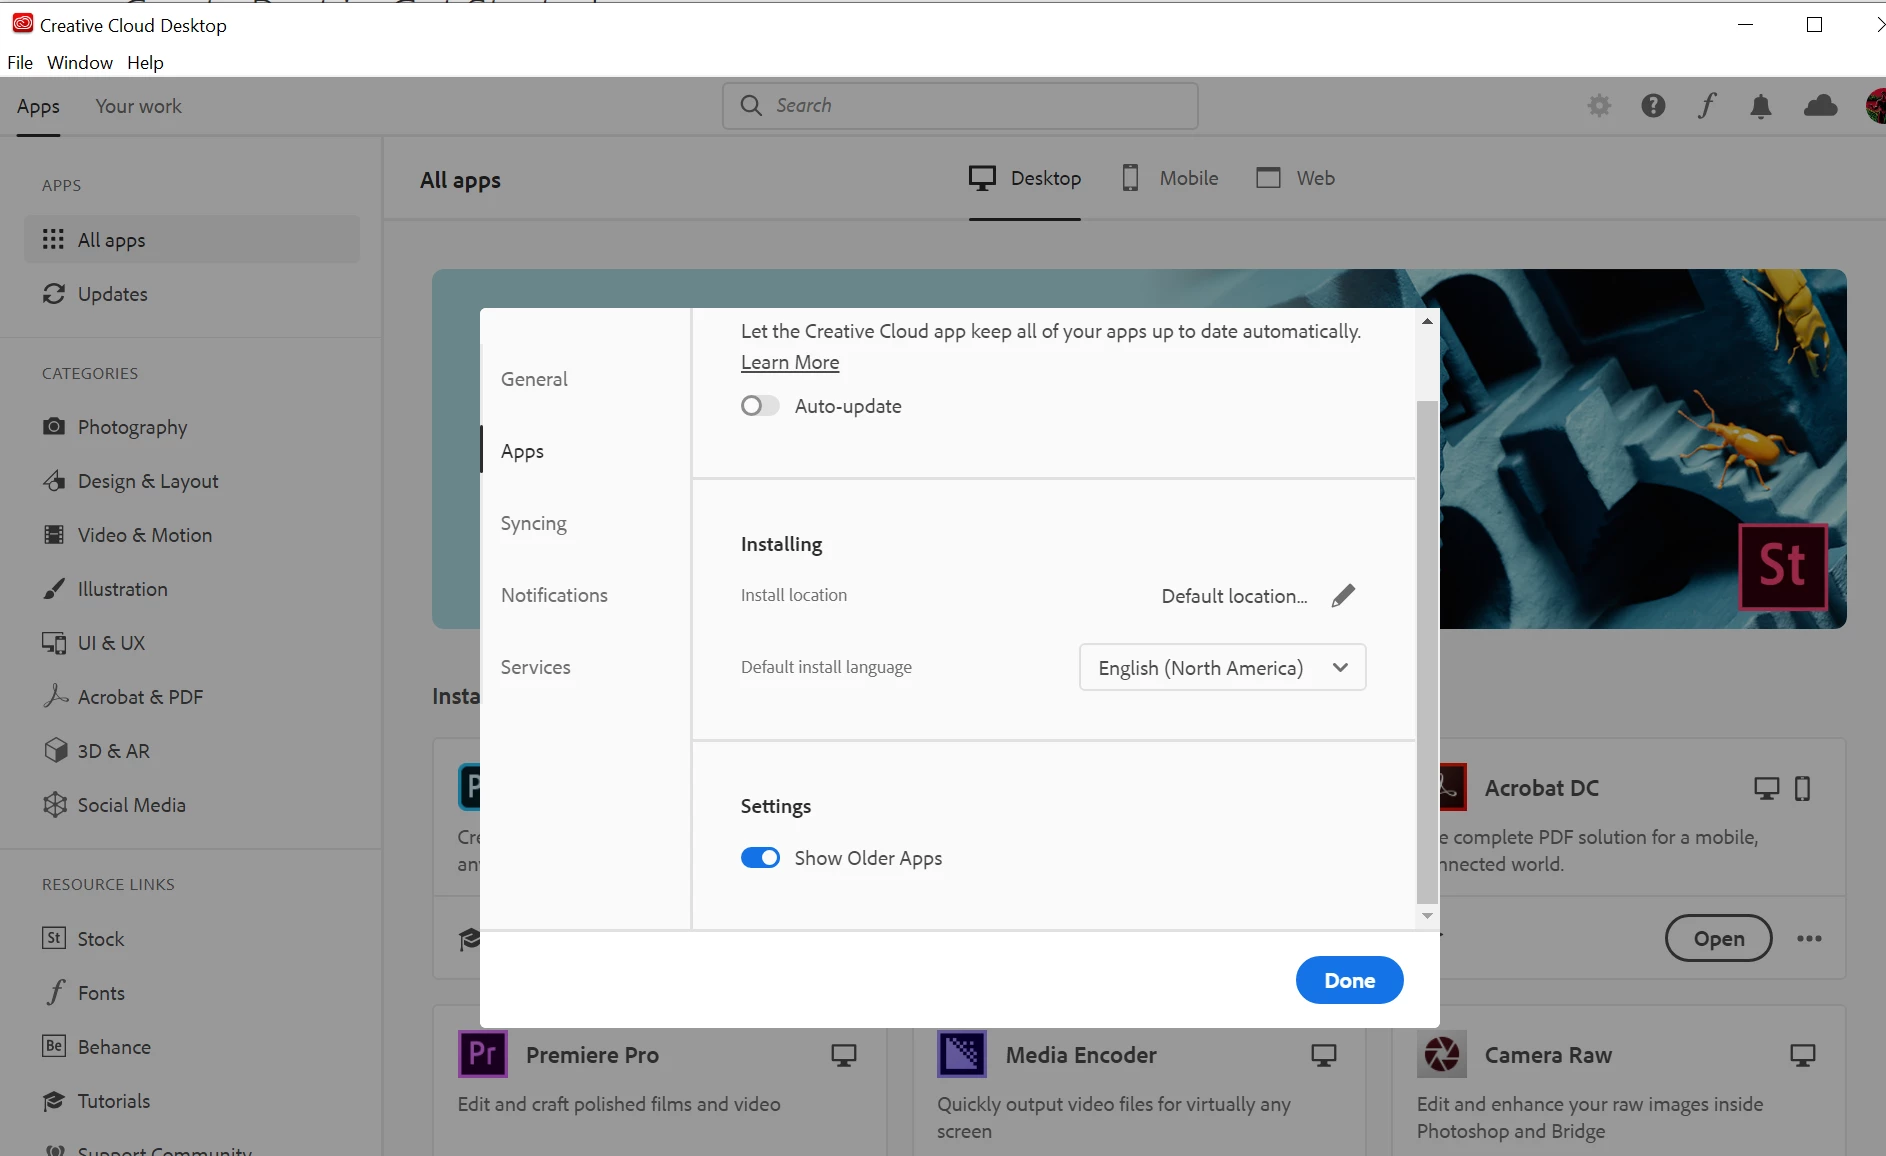1886x1156 pixels.
Task: Open the Default install language dropdown
Action: point(1222,667)
